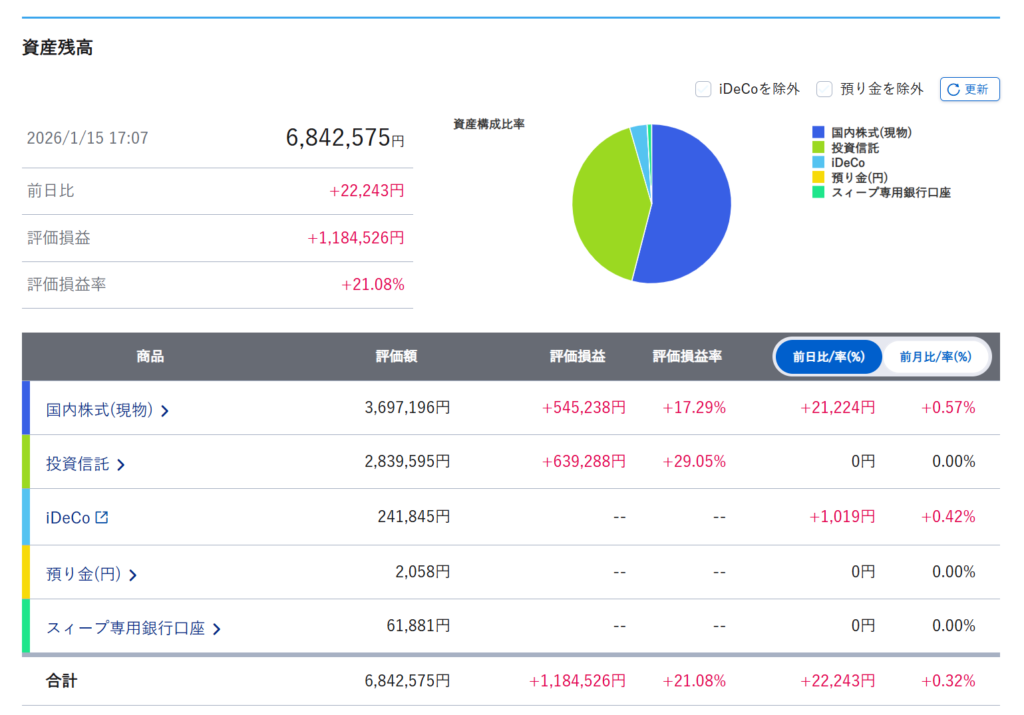Click chevron next to スイープ専用銀行口座

217,629
